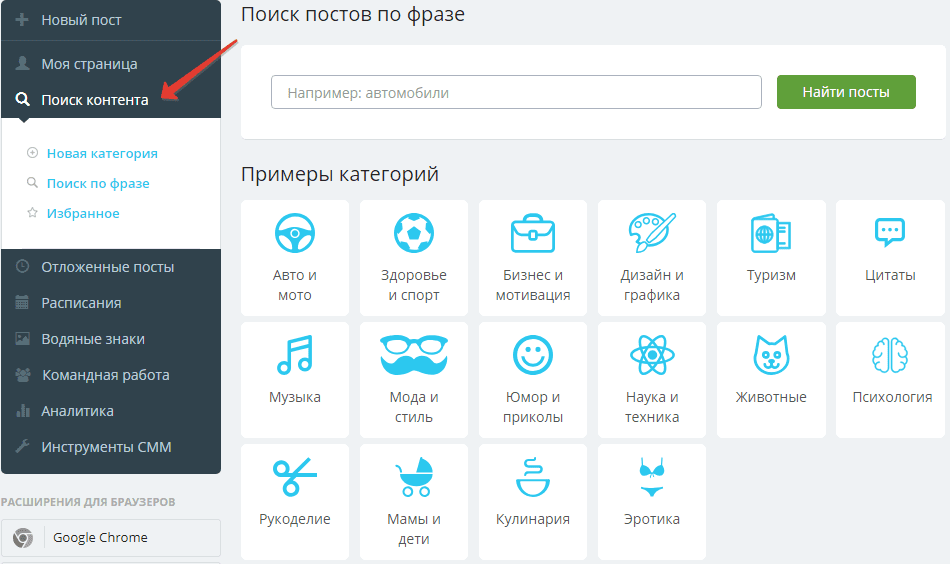Select Избранное link in sidebar
The image size is (950, 564).
click(x=83, y=213)
